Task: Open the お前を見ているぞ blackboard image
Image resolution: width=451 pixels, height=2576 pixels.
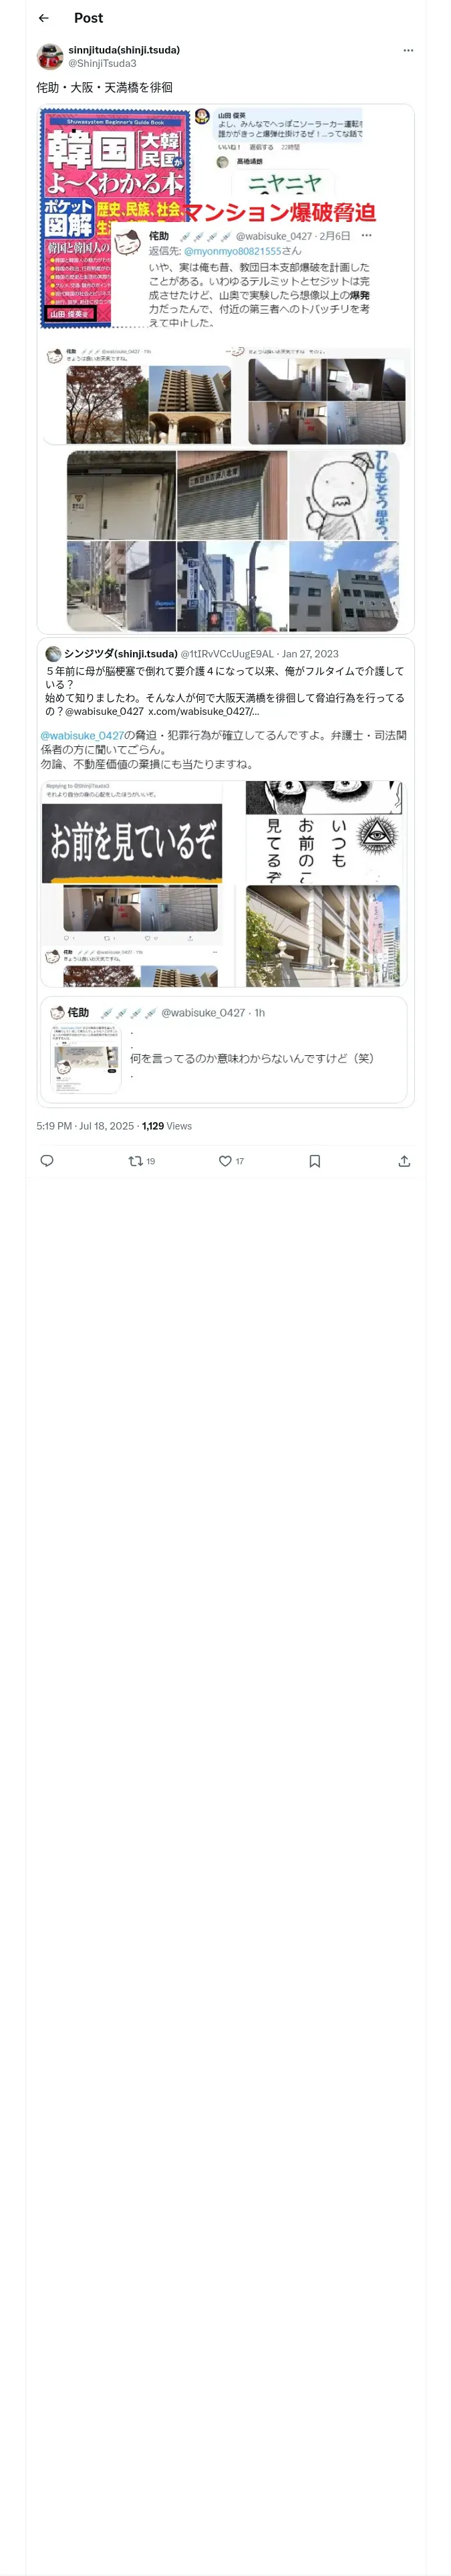Action: tap(132, 843)
